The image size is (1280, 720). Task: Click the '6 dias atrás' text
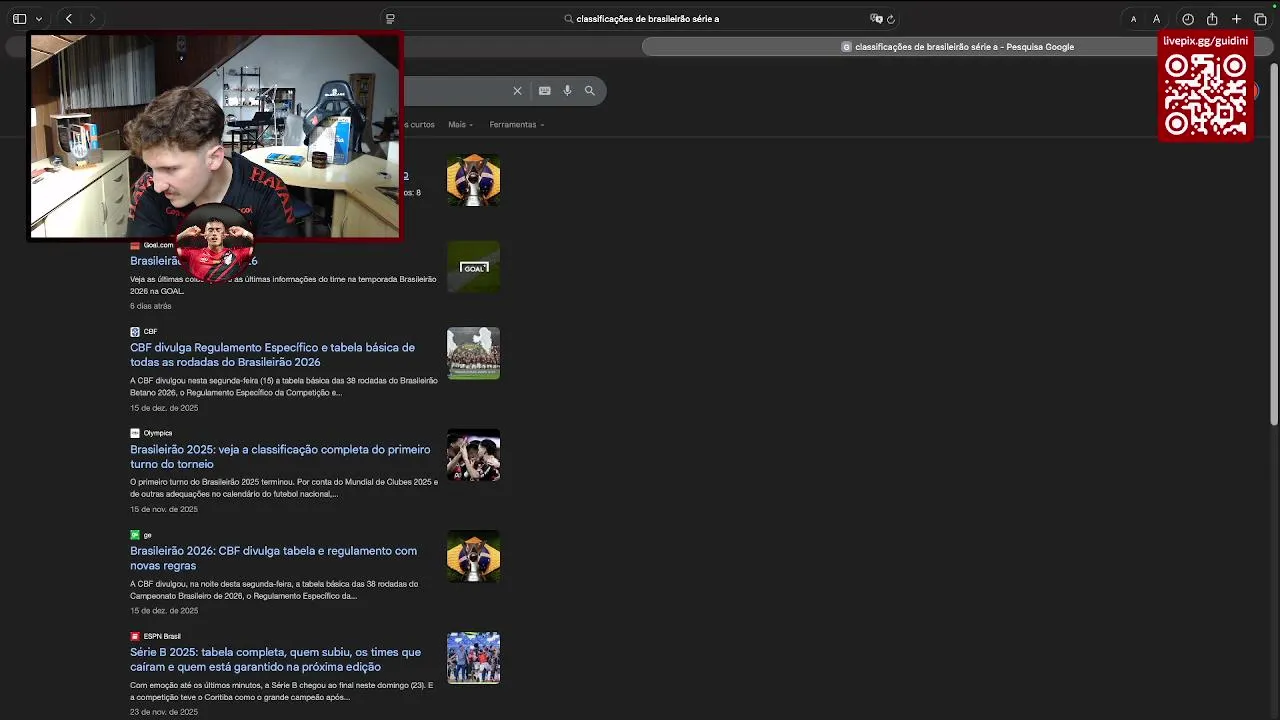coord(151,306)
